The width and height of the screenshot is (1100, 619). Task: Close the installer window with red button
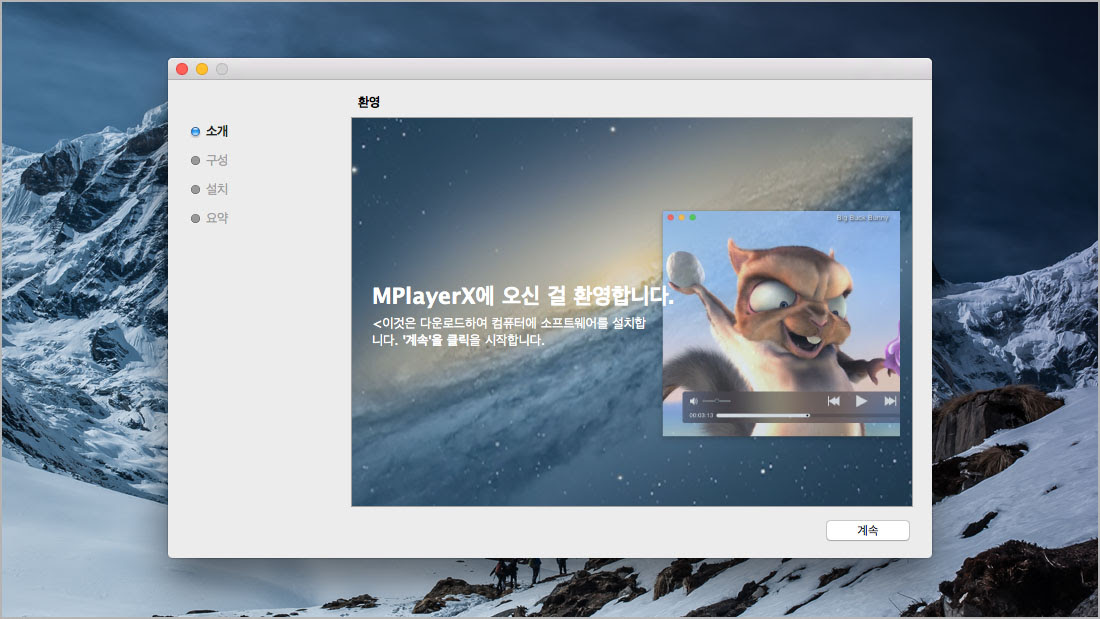coord(182,69)
